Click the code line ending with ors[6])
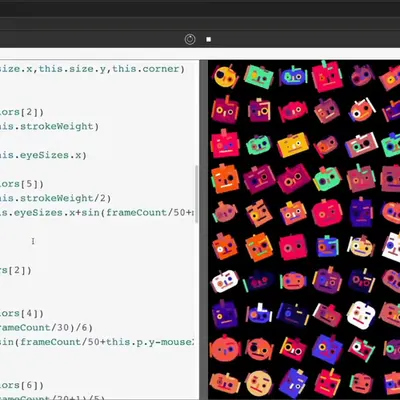Screen dimensions: 400x400 pos(22,385)
